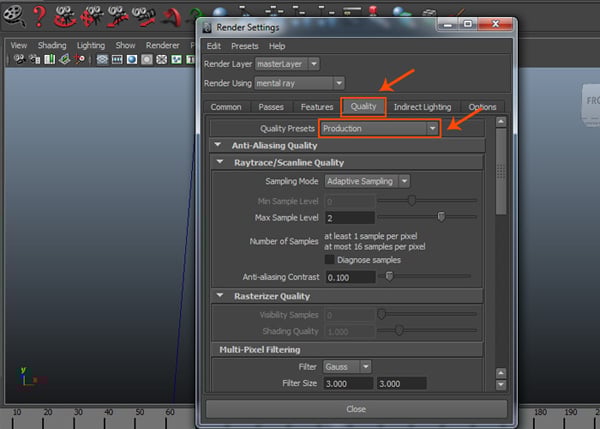Click the film reel shelf icon
Screen dimensions: 600x429
pyautogui.click(x=14, y=16)
